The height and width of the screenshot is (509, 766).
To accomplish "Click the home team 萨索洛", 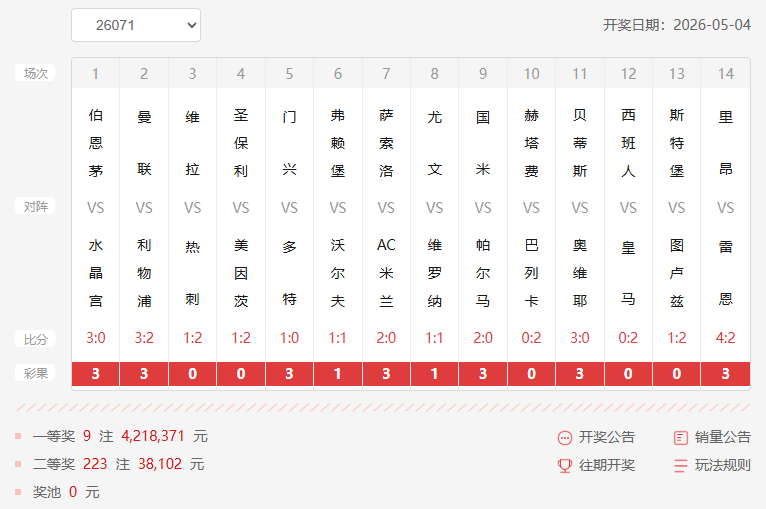I will tap(386, 143).
